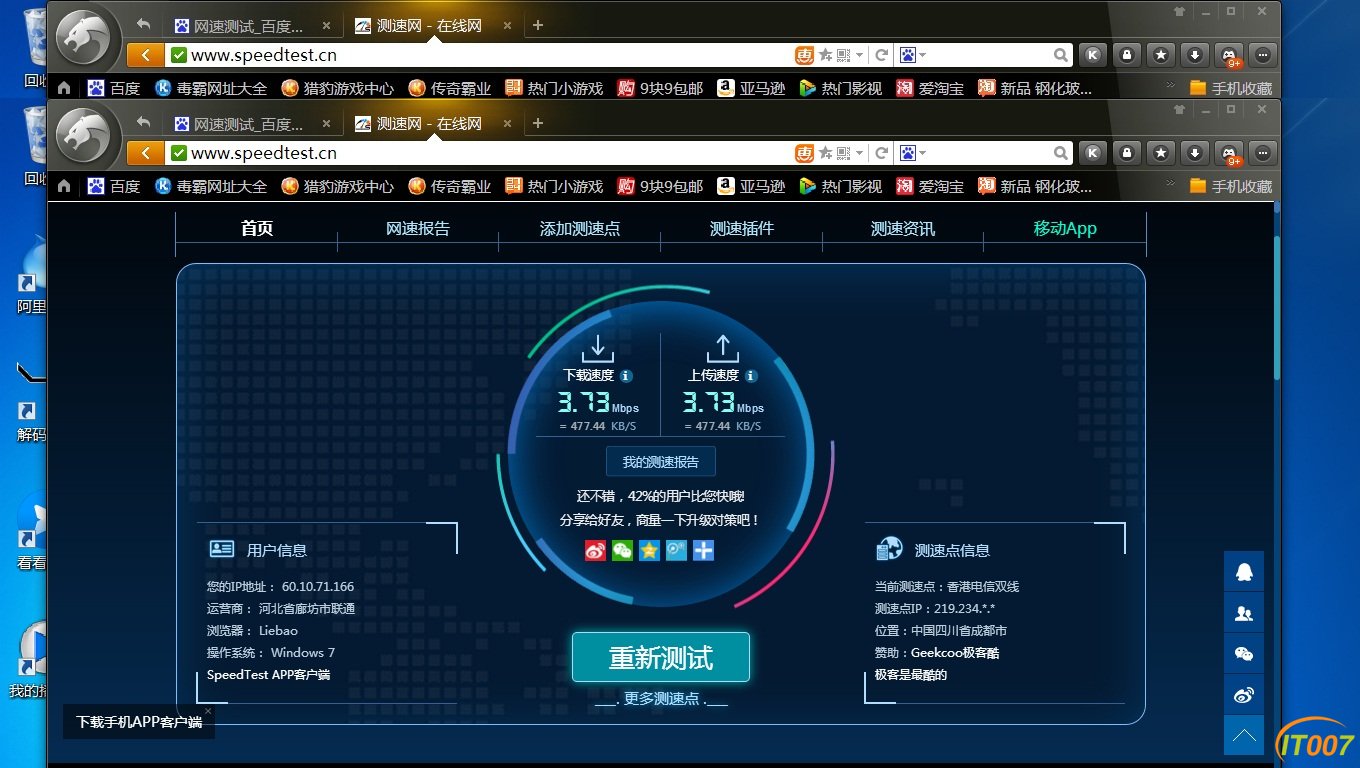Click the Liebao leopard logo in front window

83,137
